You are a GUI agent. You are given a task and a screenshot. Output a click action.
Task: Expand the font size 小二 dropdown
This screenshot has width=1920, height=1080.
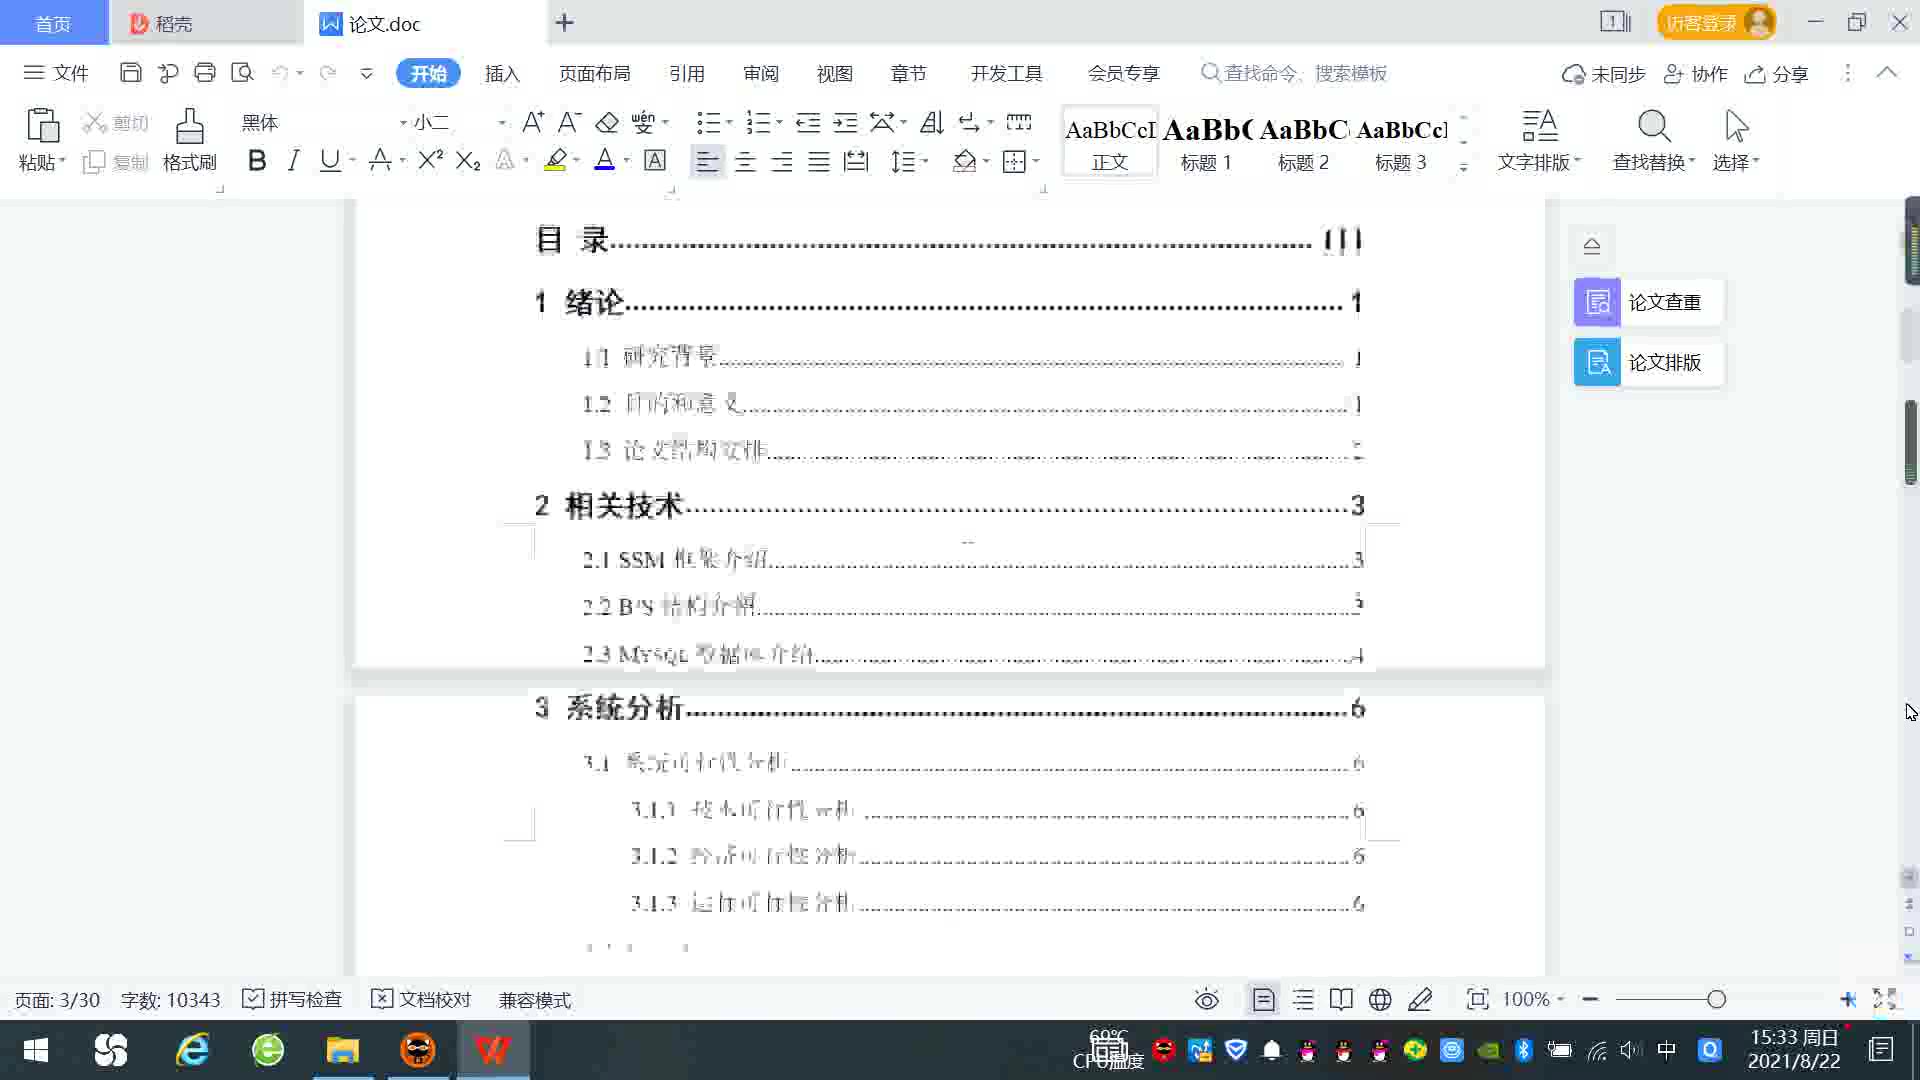(502, 123)
